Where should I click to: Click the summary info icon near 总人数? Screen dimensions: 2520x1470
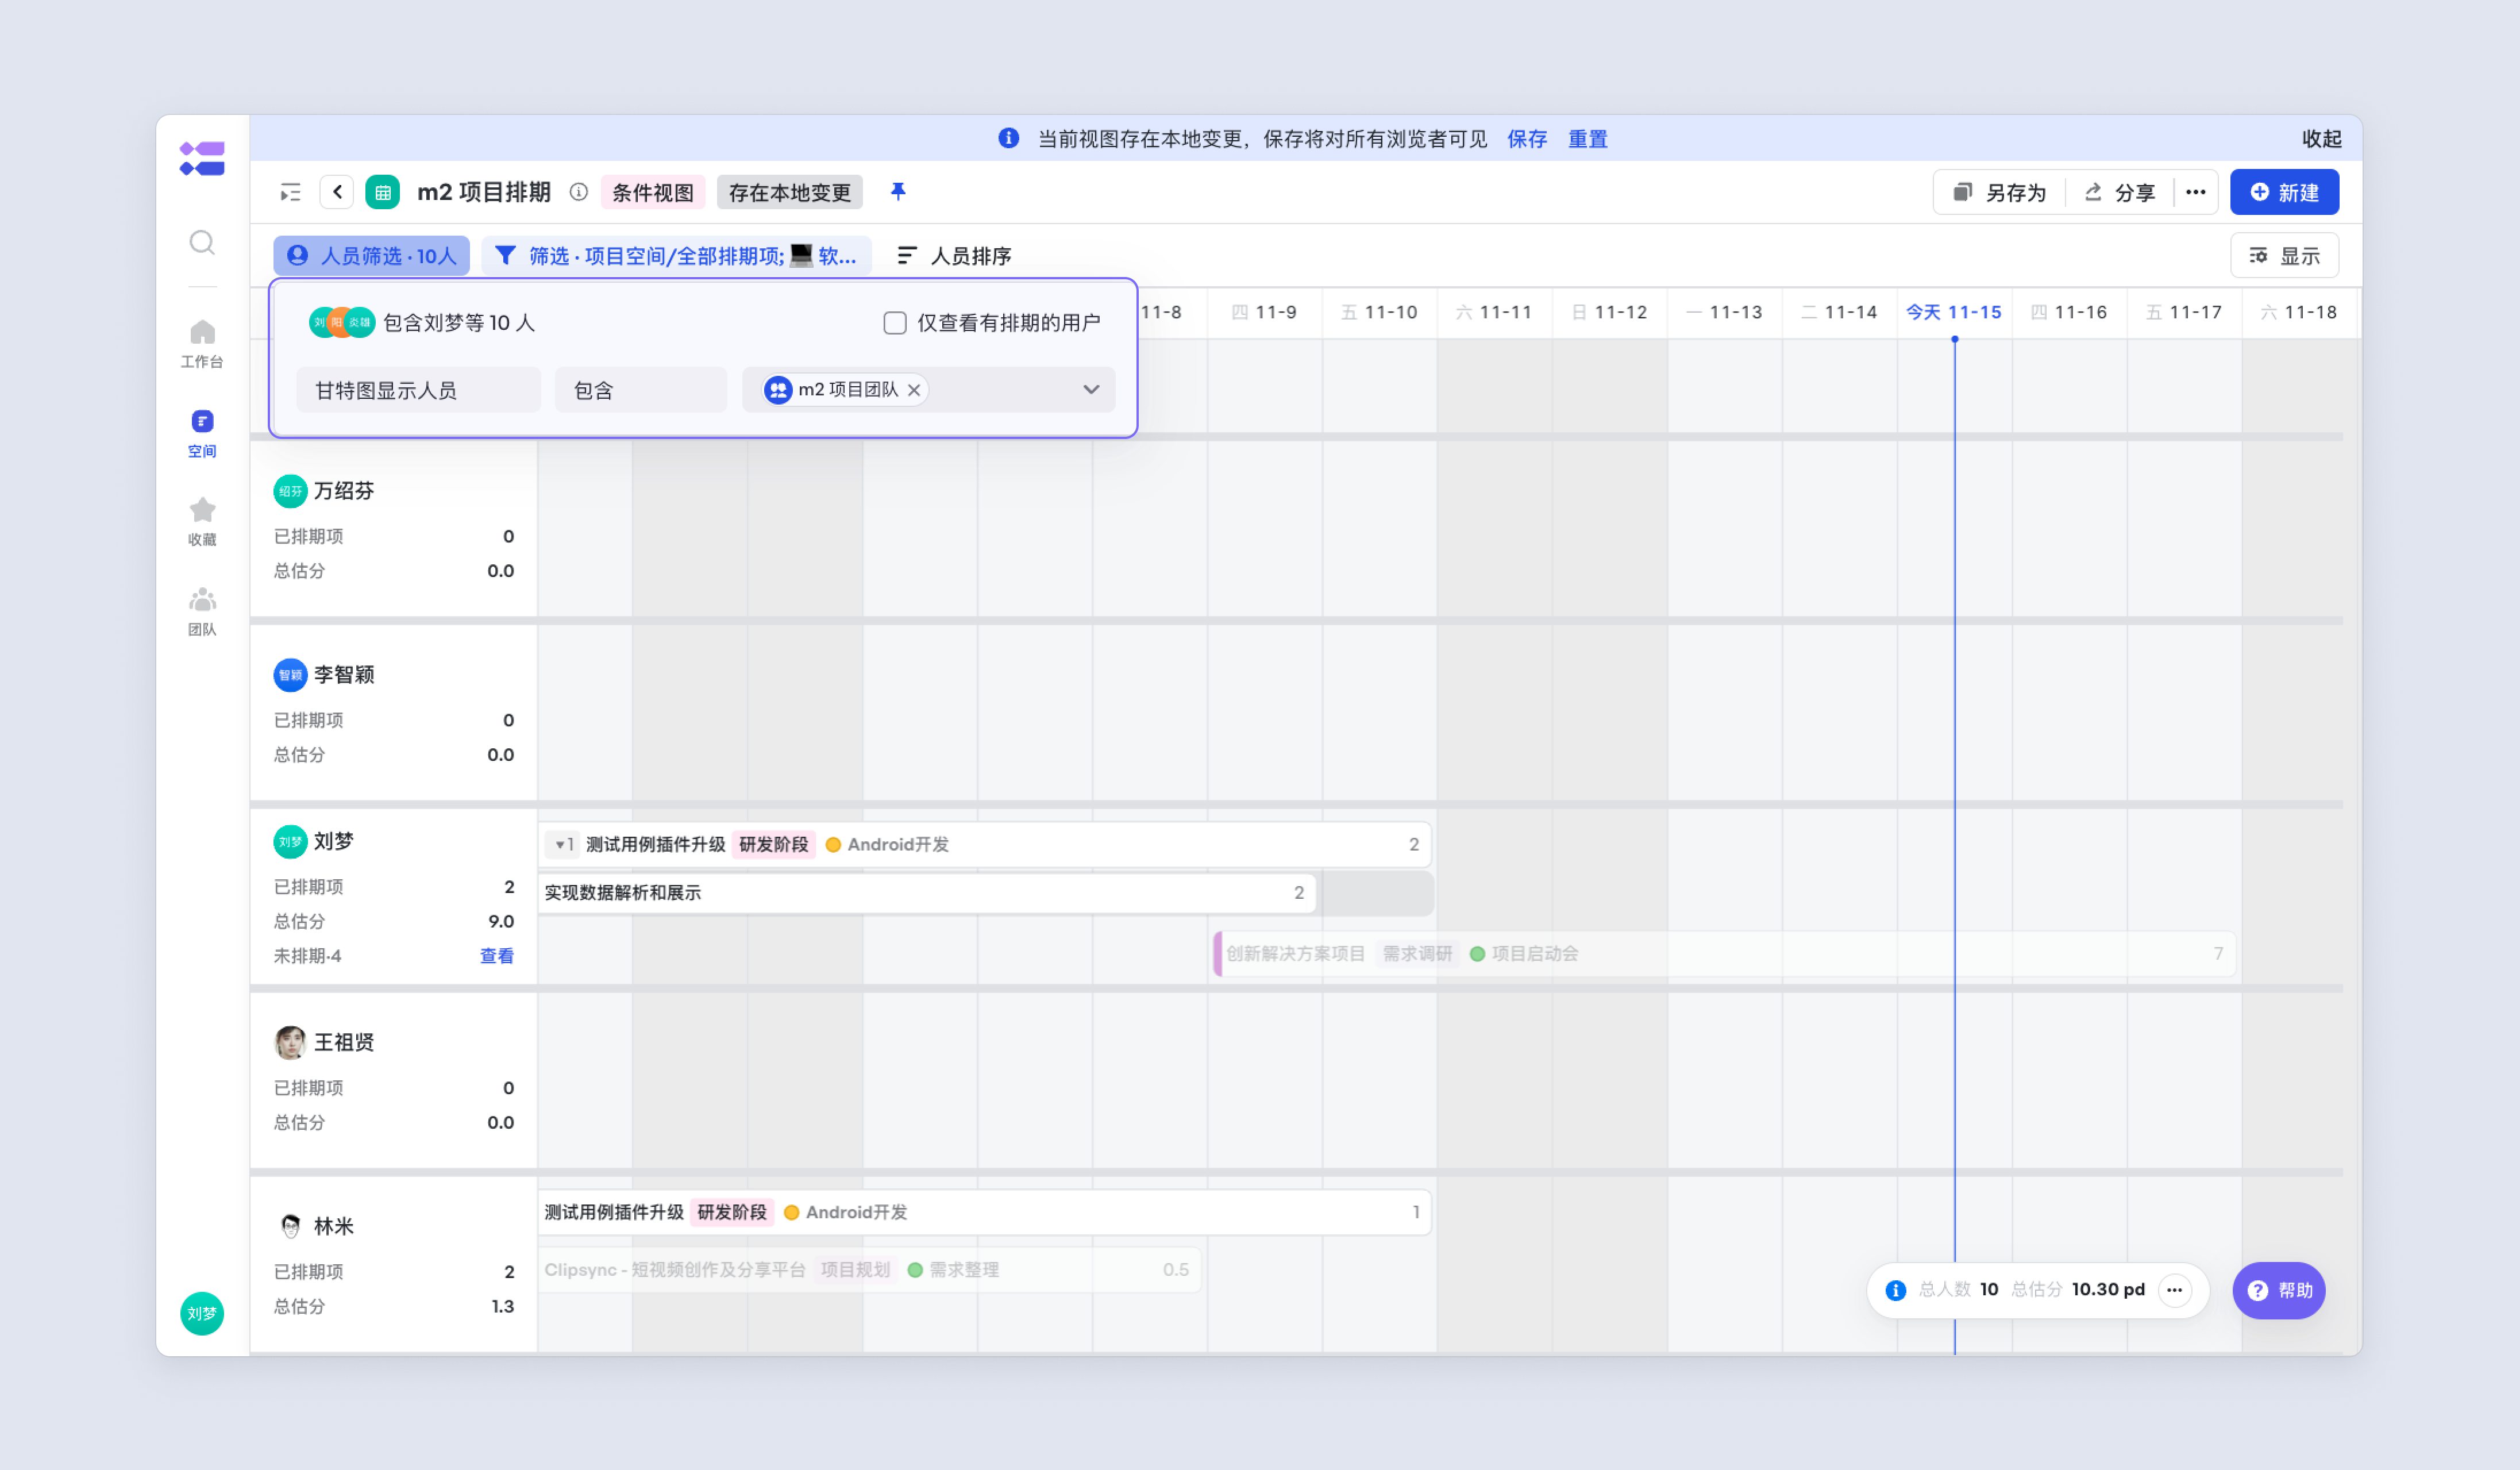[1895, 1290]
